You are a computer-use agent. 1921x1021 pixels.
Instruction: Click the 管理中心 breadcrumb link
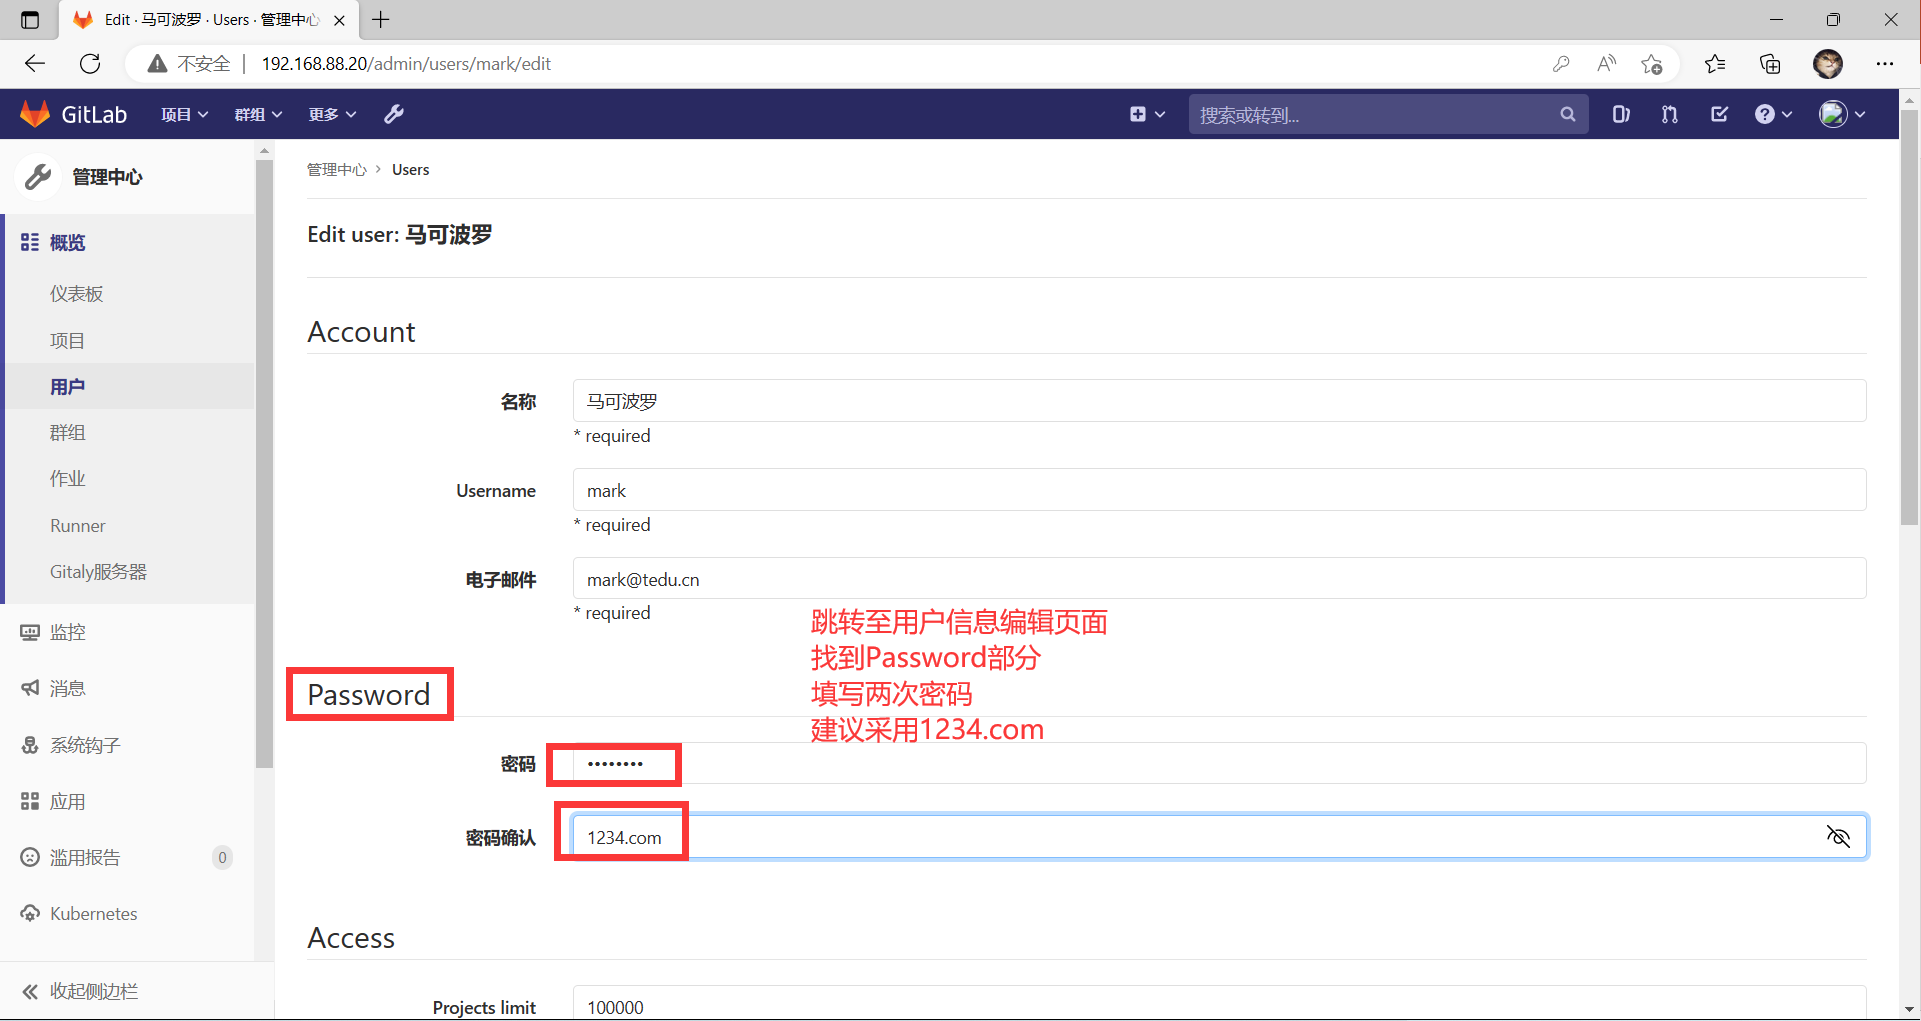point(336,170)
